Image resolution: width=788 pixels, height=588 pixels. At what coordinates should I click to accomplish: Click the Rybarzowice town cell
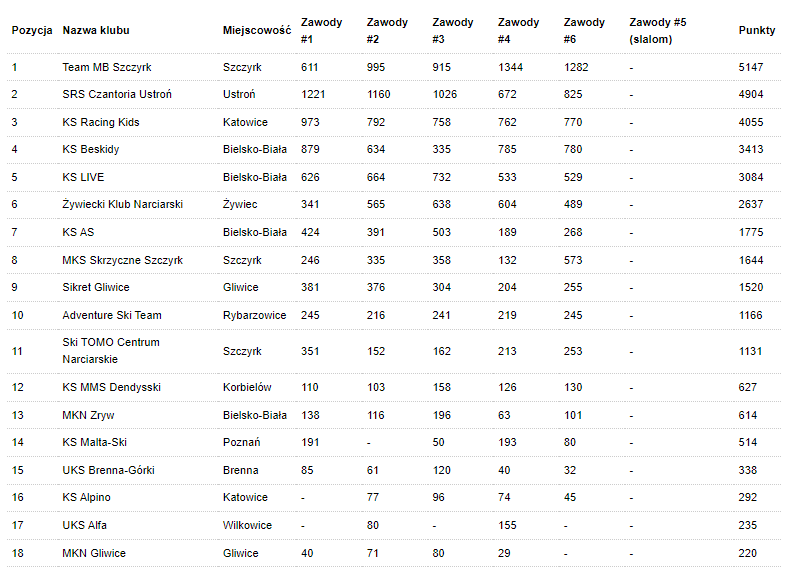point(254,315)
